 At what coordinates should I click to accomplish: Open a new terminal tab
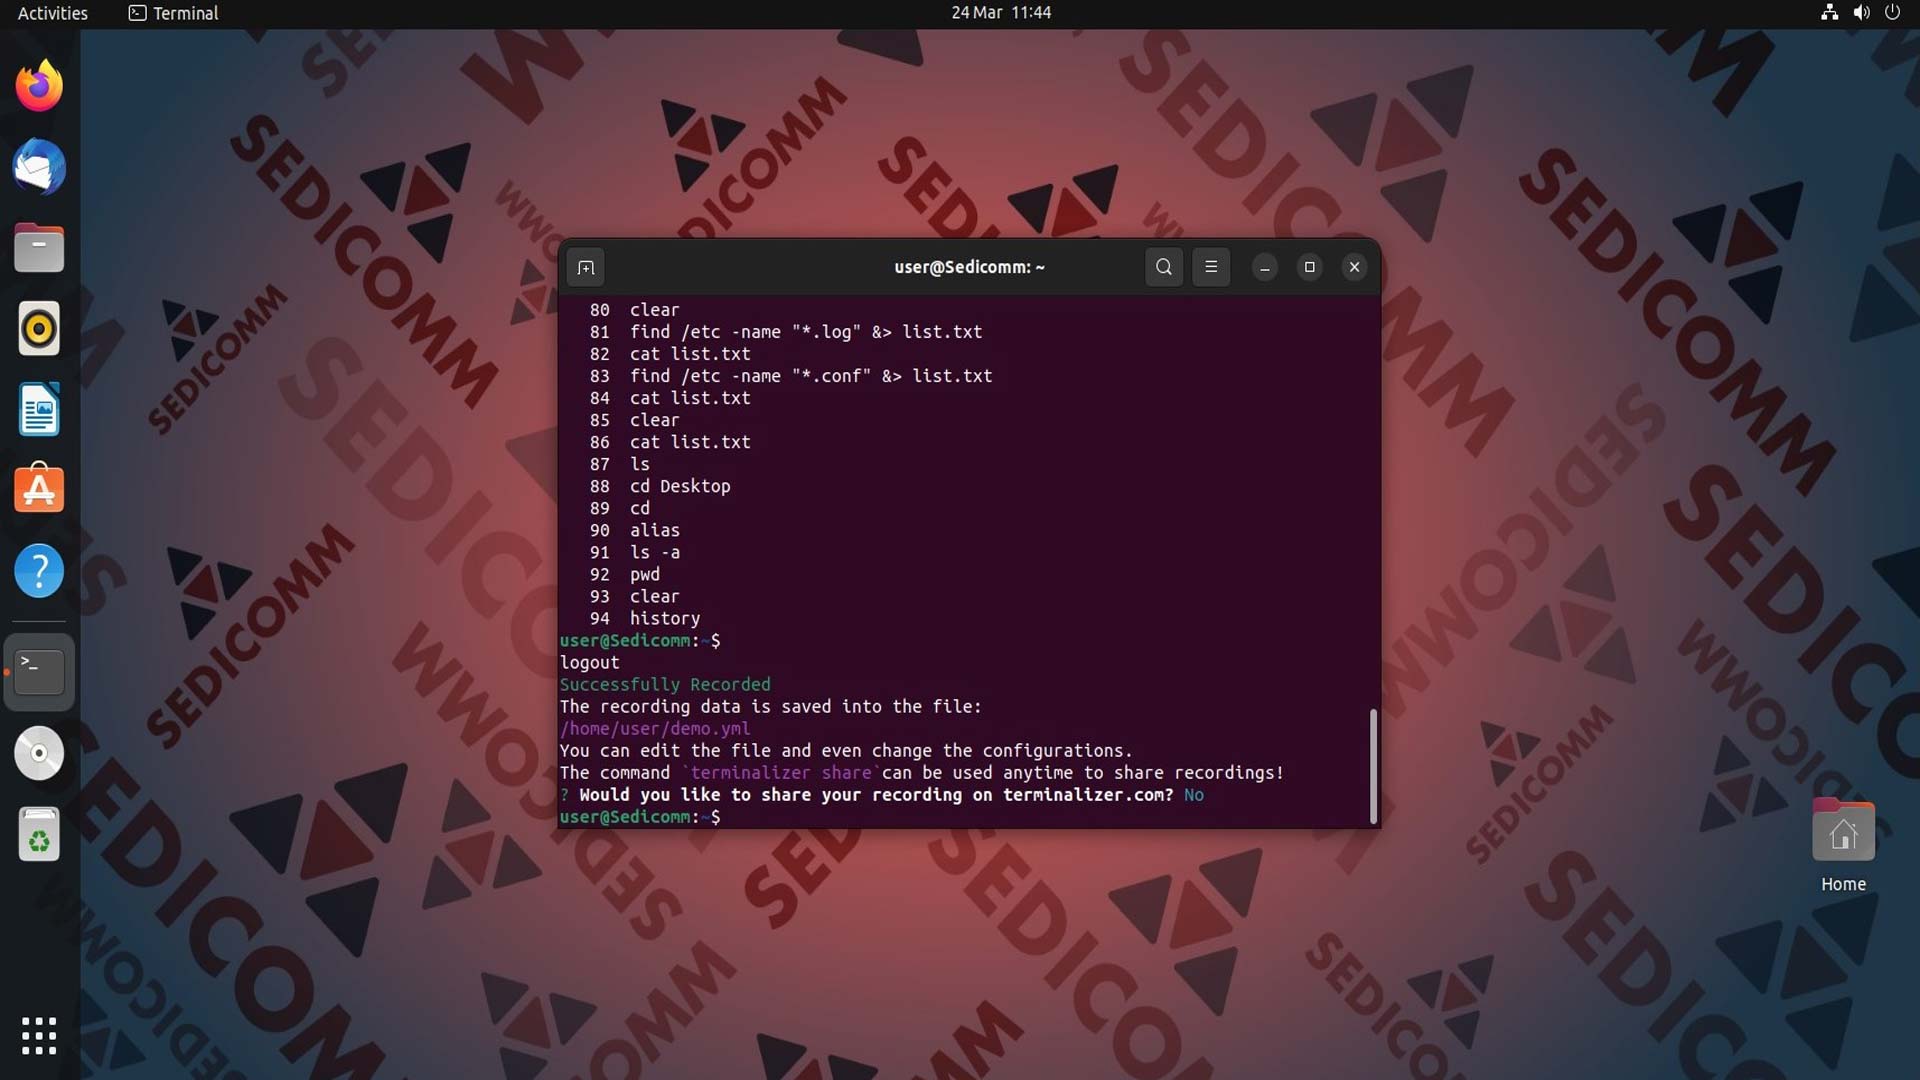(586, 267)
